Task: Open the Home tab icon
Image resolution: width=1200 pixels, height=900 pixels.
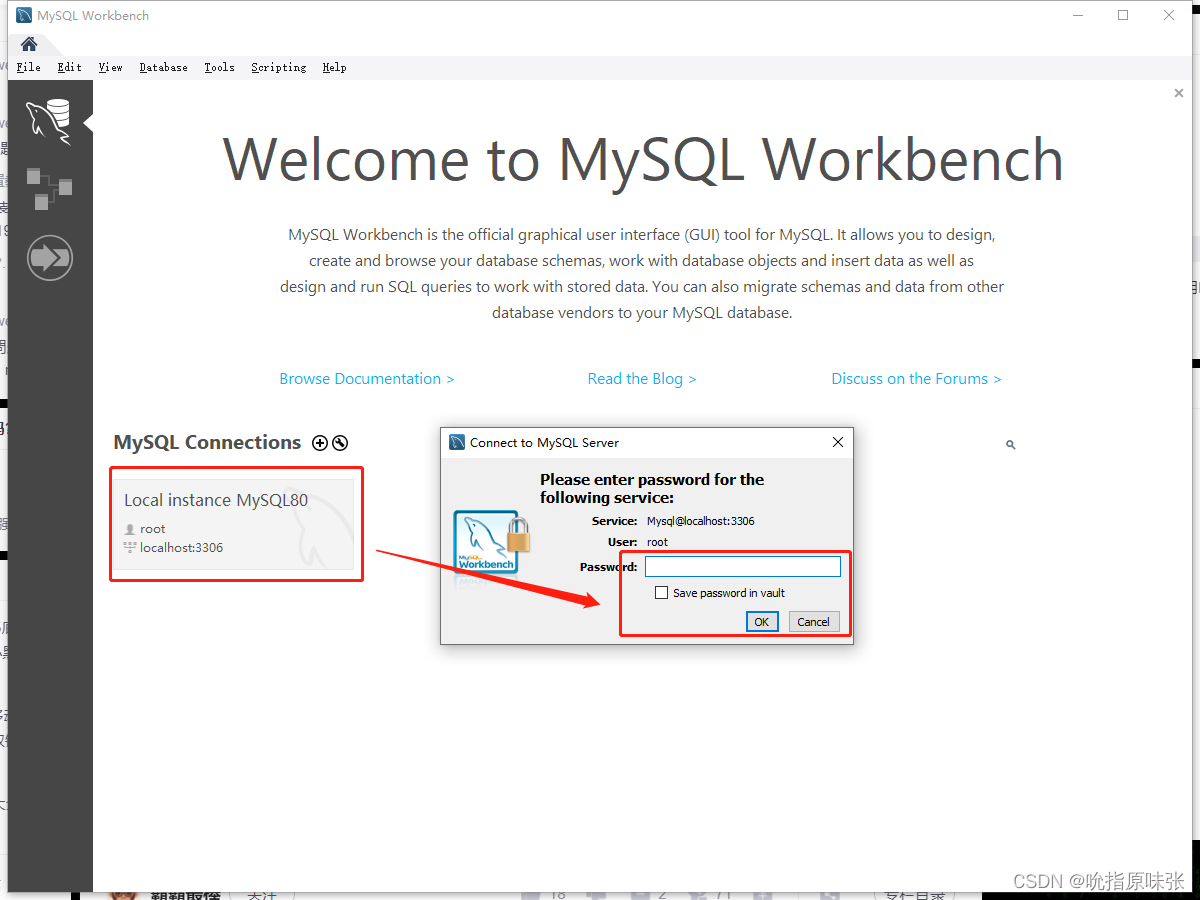Action: pyautogui.click(x=29, y=44)
